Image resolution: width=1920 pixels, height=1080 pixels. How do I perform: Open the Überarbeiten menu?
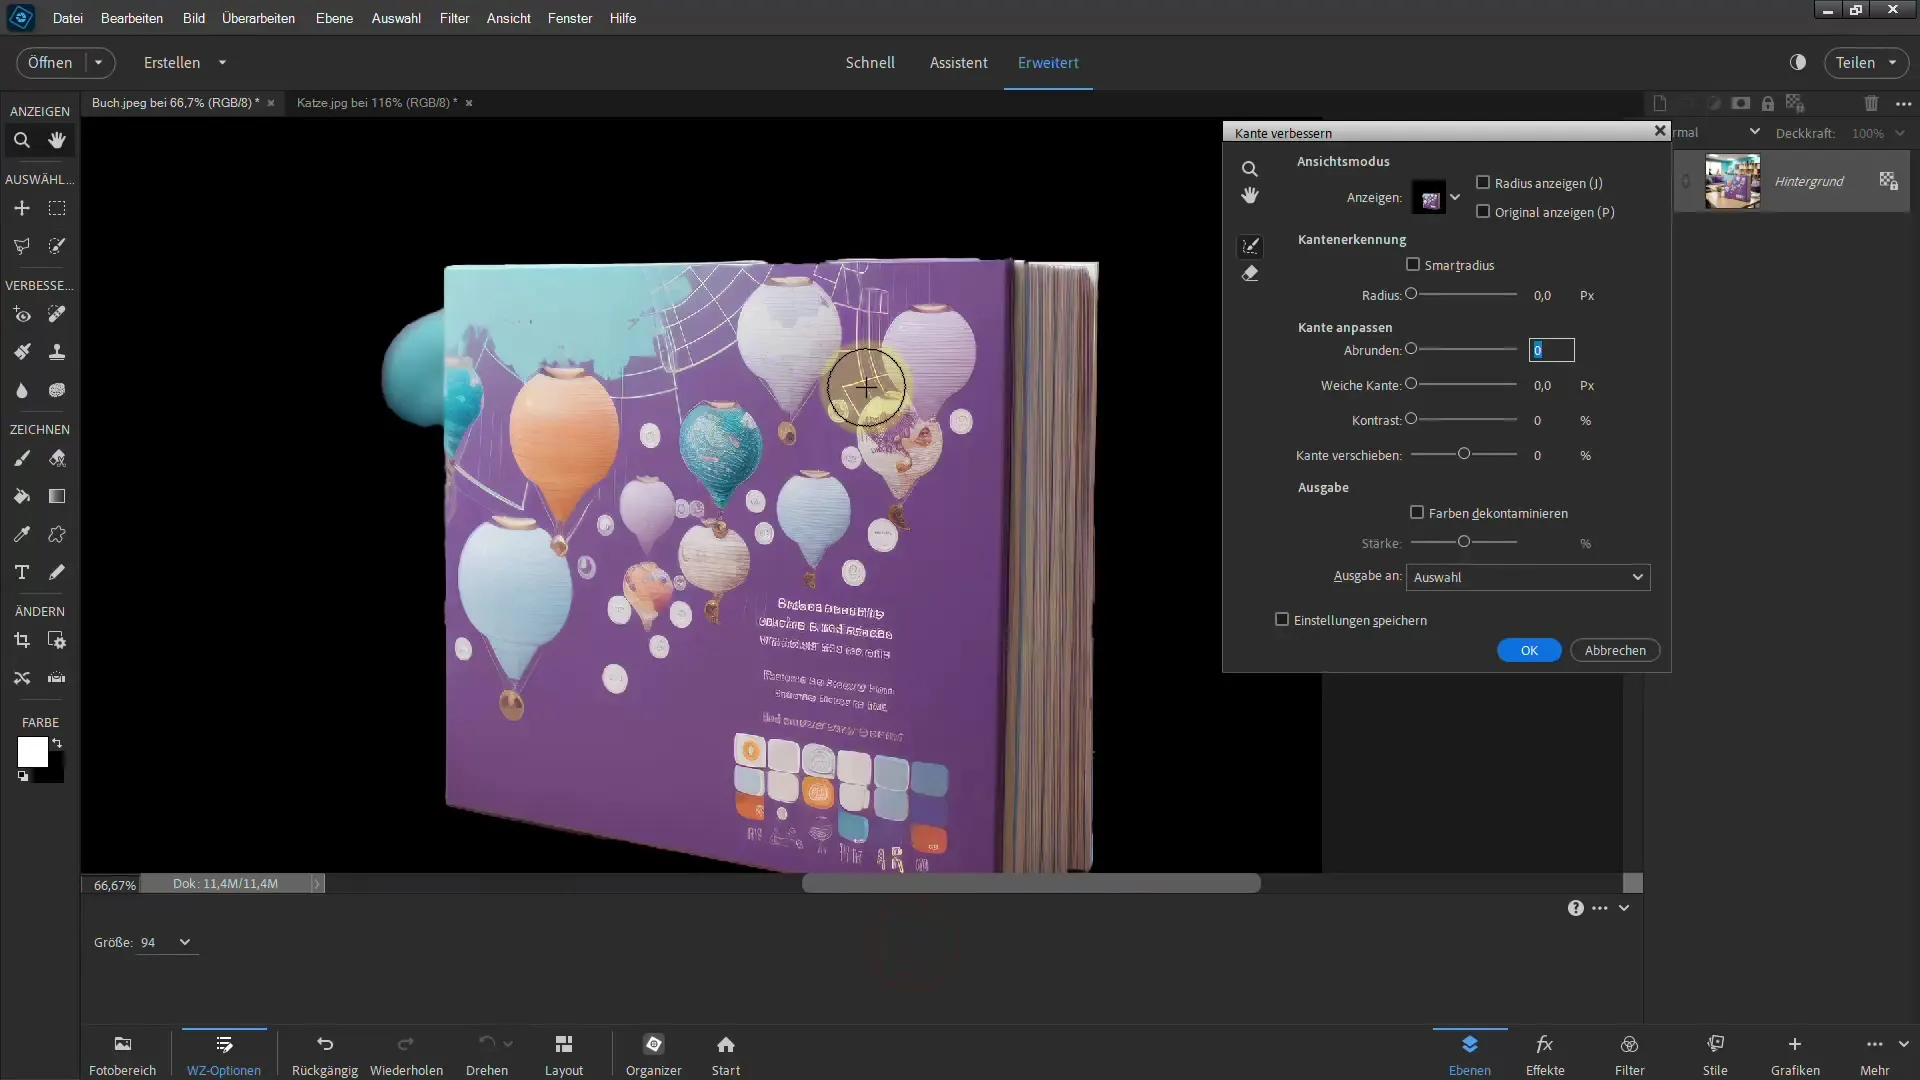[258, 18]
